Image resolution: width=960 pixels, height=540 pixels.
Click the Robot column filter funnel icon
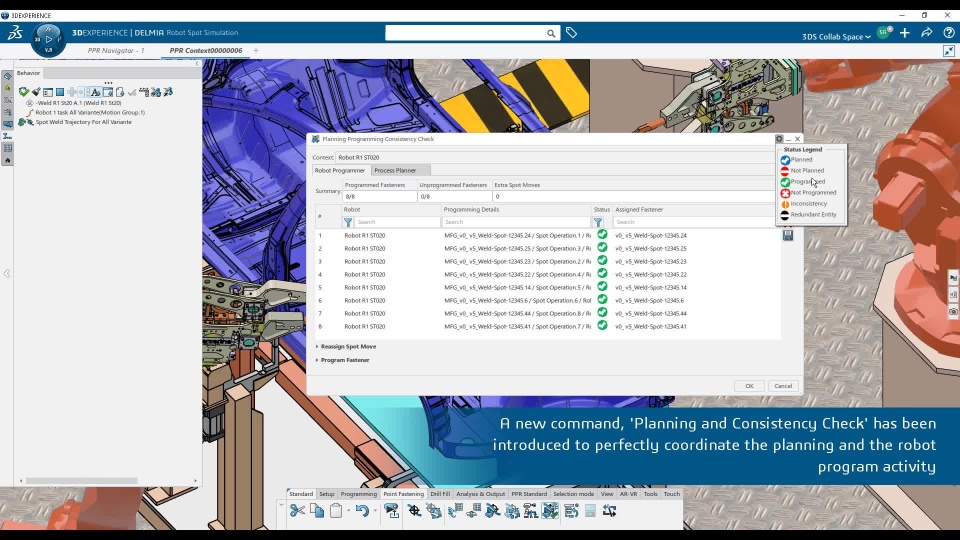[348, 222]
